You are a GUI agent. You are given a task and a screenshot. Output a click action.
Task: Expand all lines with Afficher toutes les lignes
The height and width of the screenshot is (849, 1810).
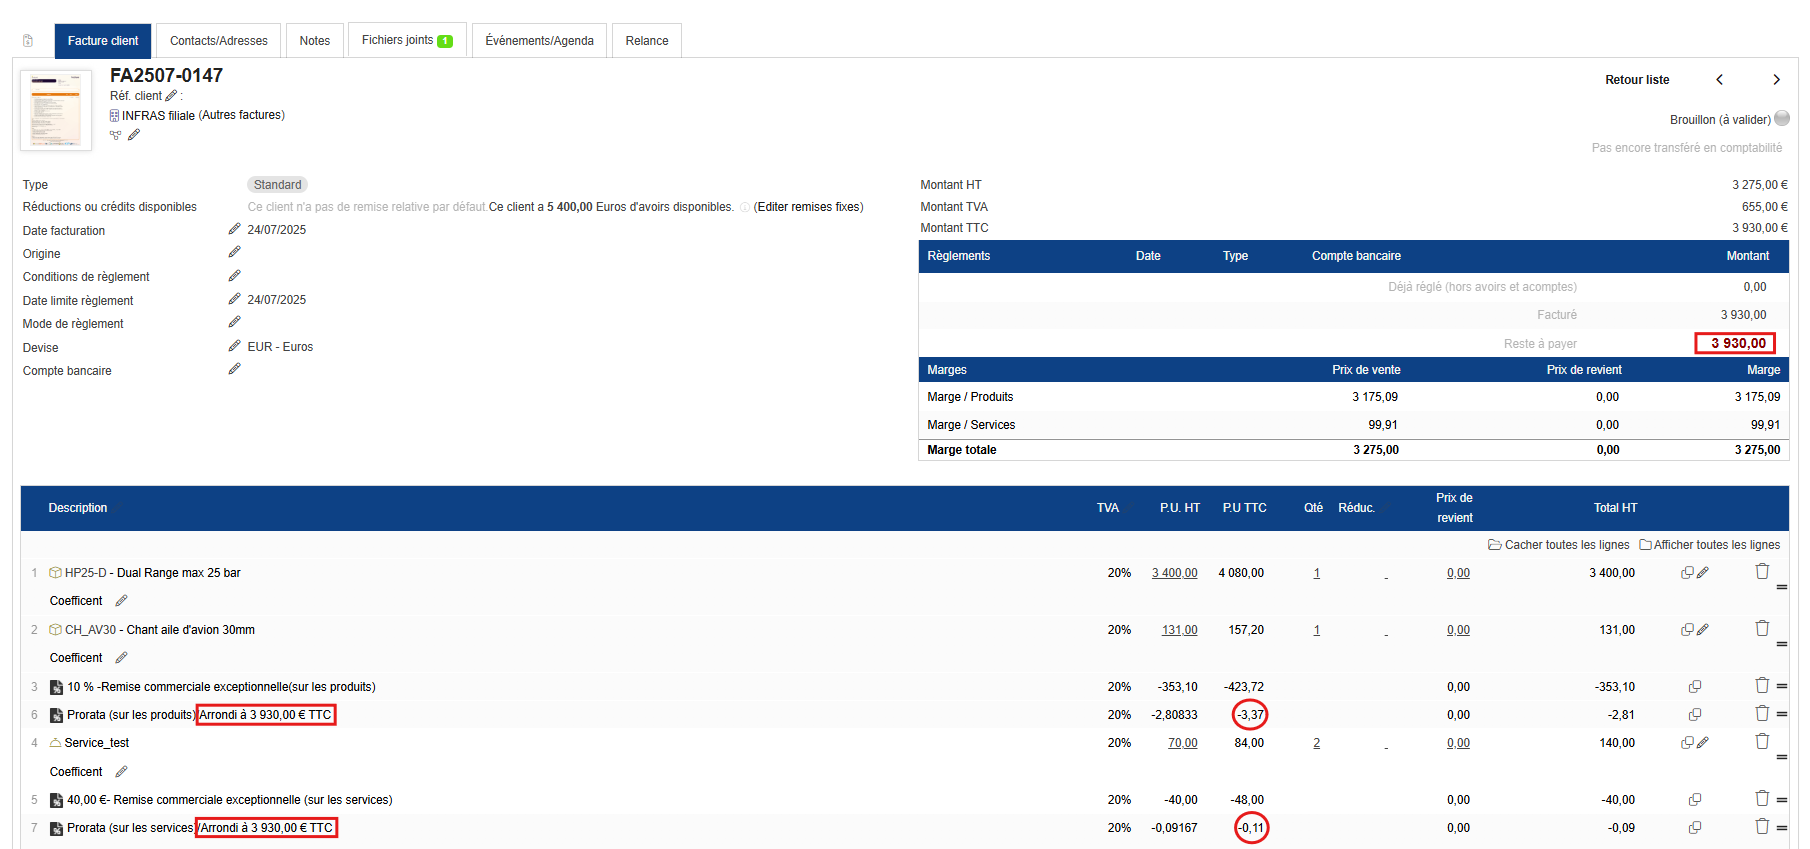[1710, 545]
